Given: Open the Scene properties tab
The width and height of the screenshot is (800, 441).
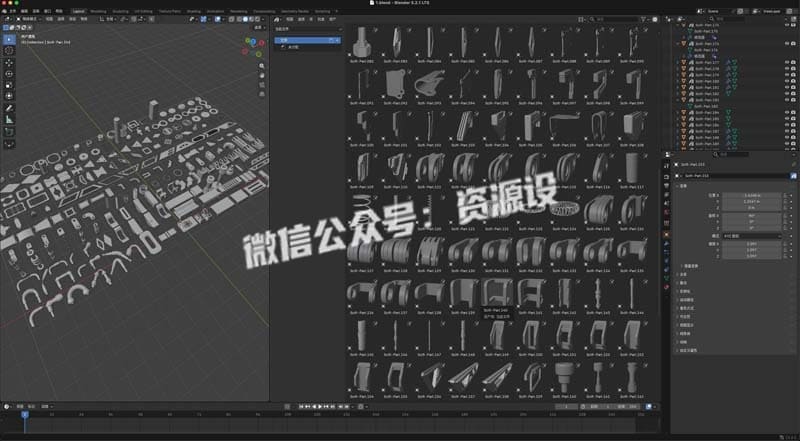Looking at the screenshot, I should [x=666, y=203].
